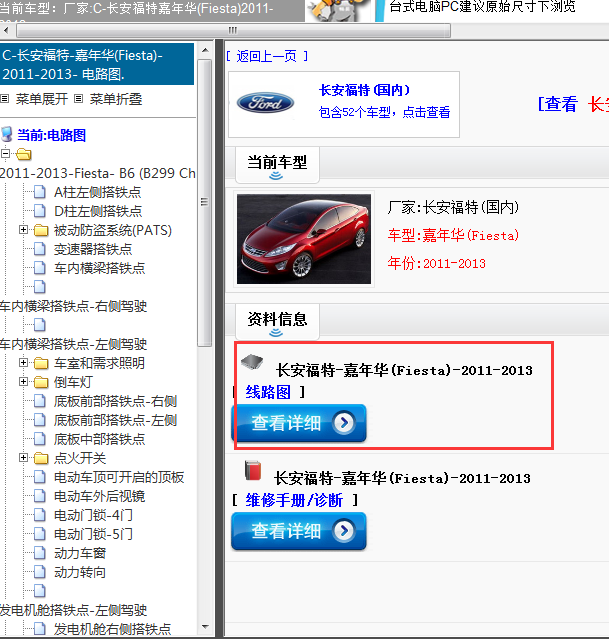Click the tree panel scroll down arrow
Viewport: 609px width, 639px height.
(x=205, y=627)
